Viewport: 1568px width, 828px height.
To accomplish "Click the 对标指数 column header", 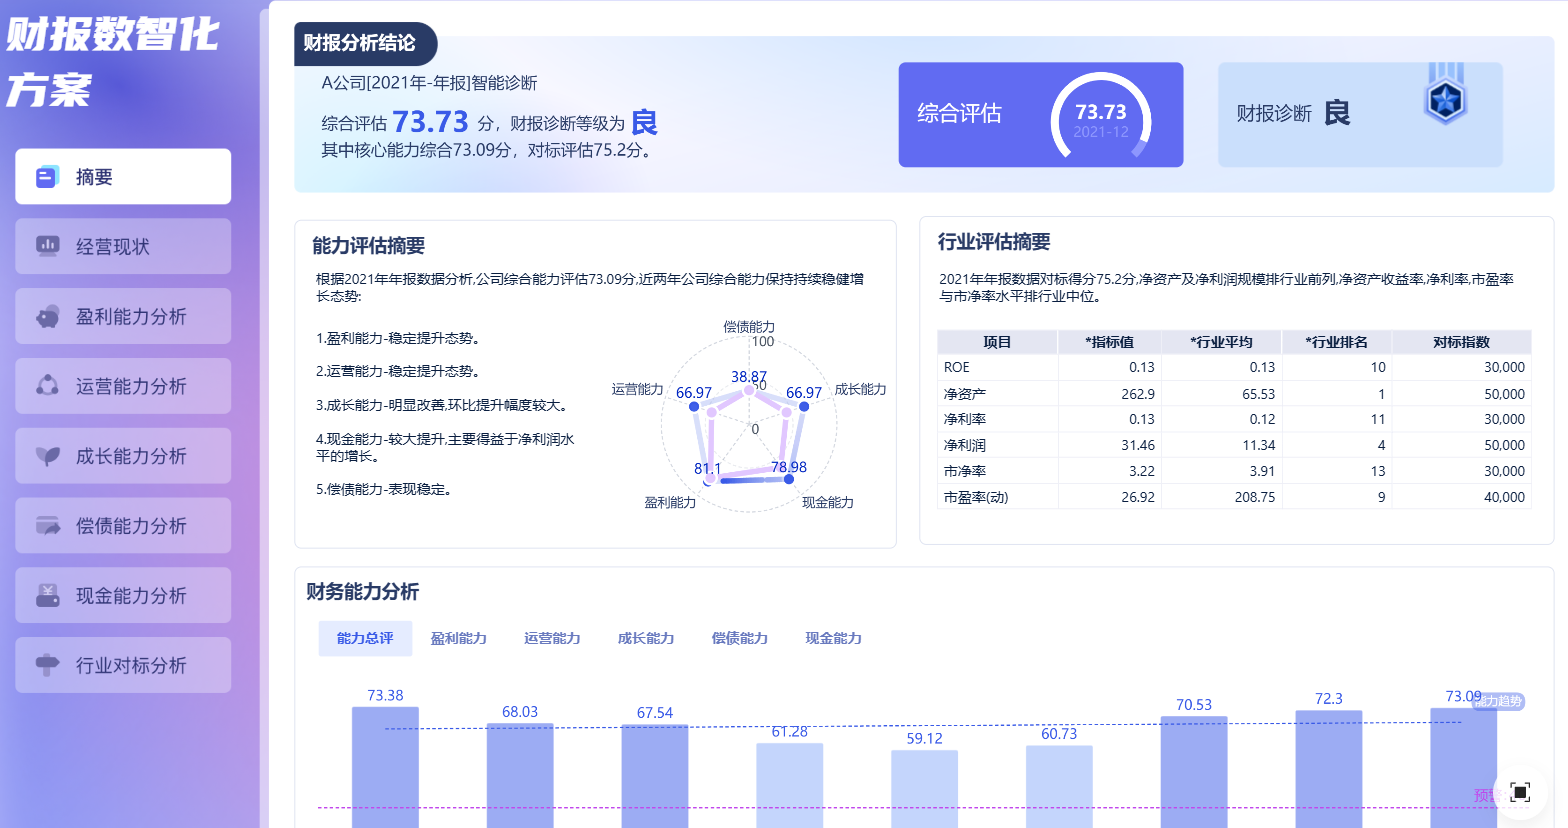I will point(1461,342).
